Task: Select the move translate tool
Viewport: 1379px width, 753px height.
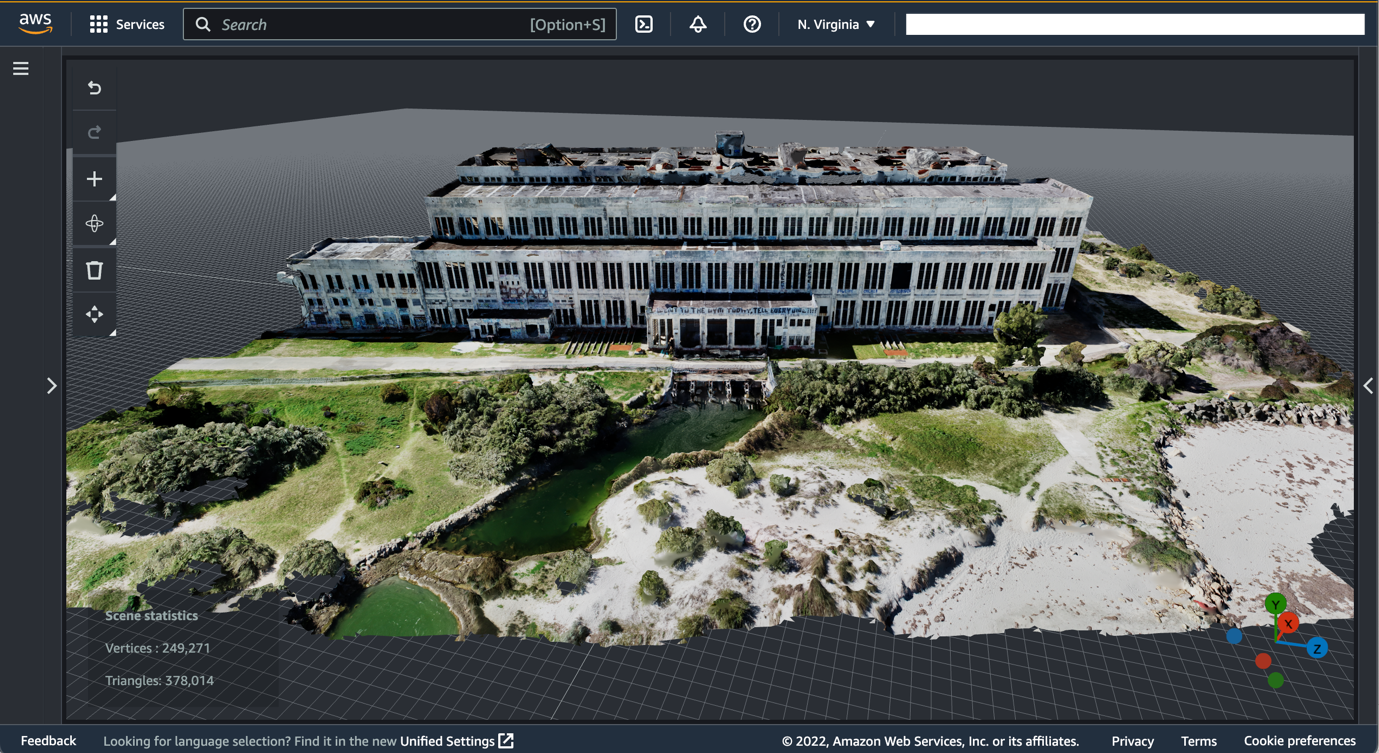Action: [94, 315]
